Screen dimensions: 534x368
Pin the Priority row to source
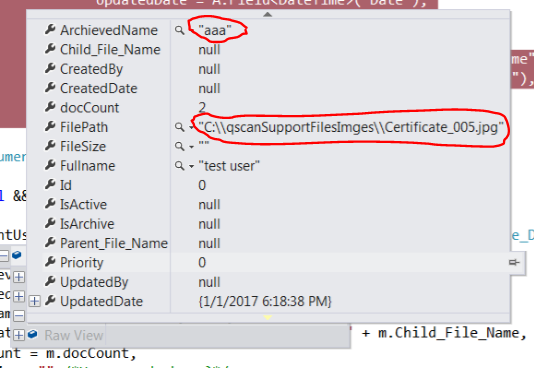[514, 262]
